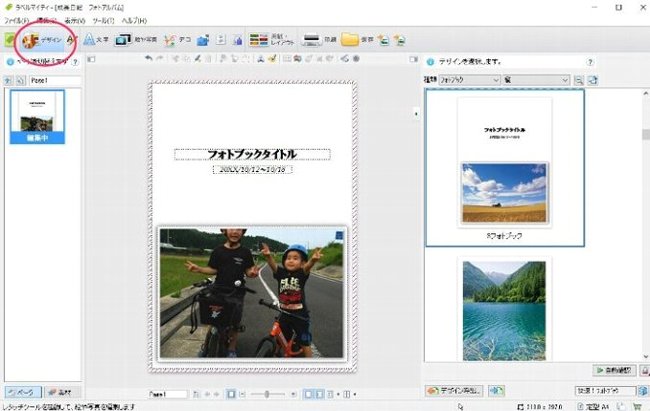Select the 文字 (Text) tool
Screen dimensions: 650x411
point(94,41)
